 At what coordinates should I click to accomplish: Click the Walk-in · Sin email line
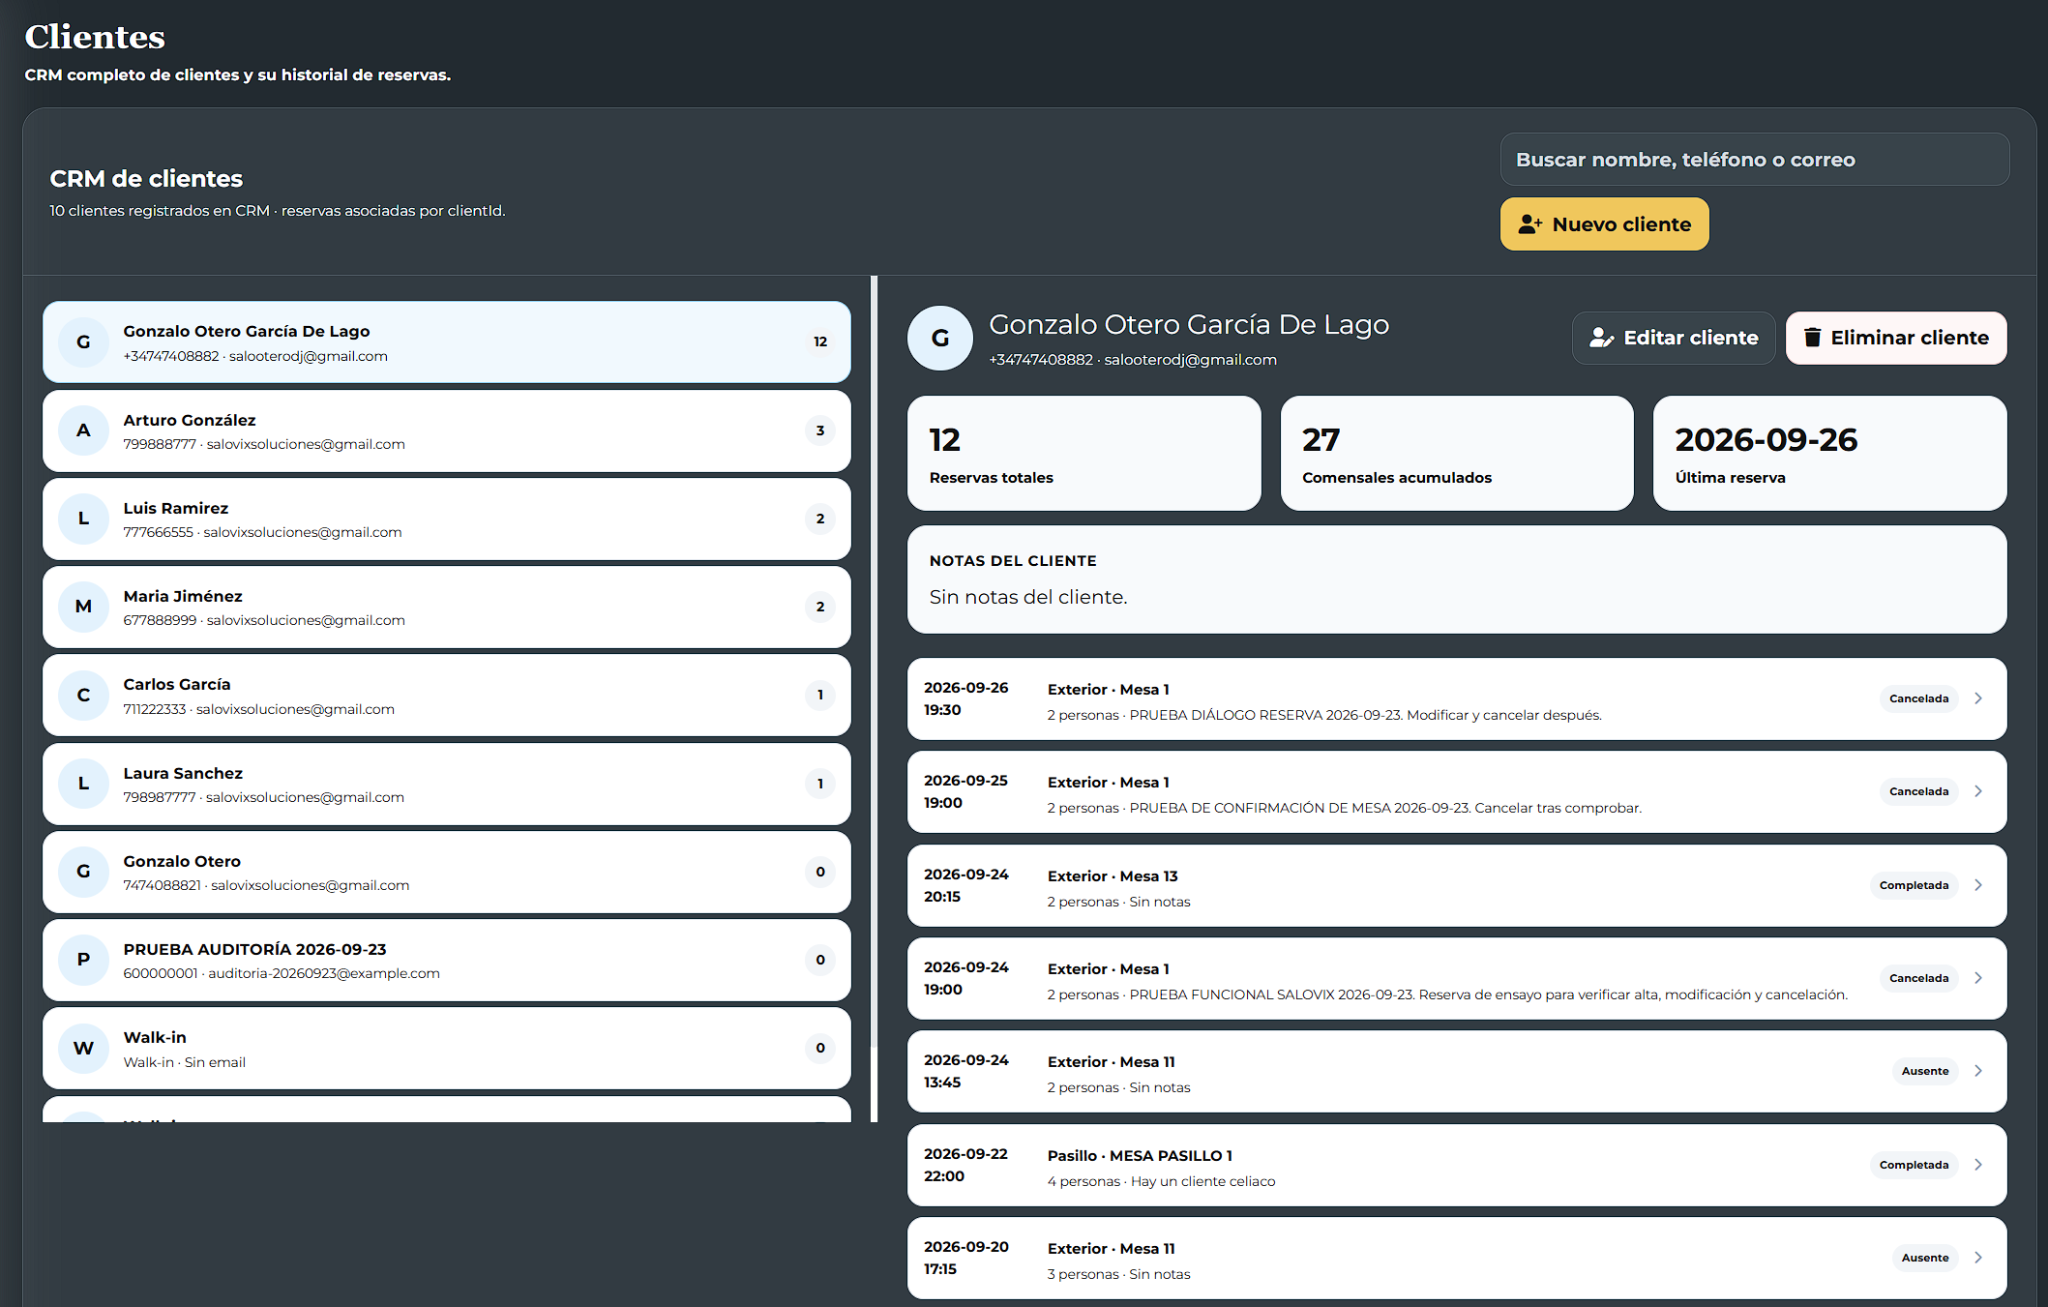click(184, 1062)
